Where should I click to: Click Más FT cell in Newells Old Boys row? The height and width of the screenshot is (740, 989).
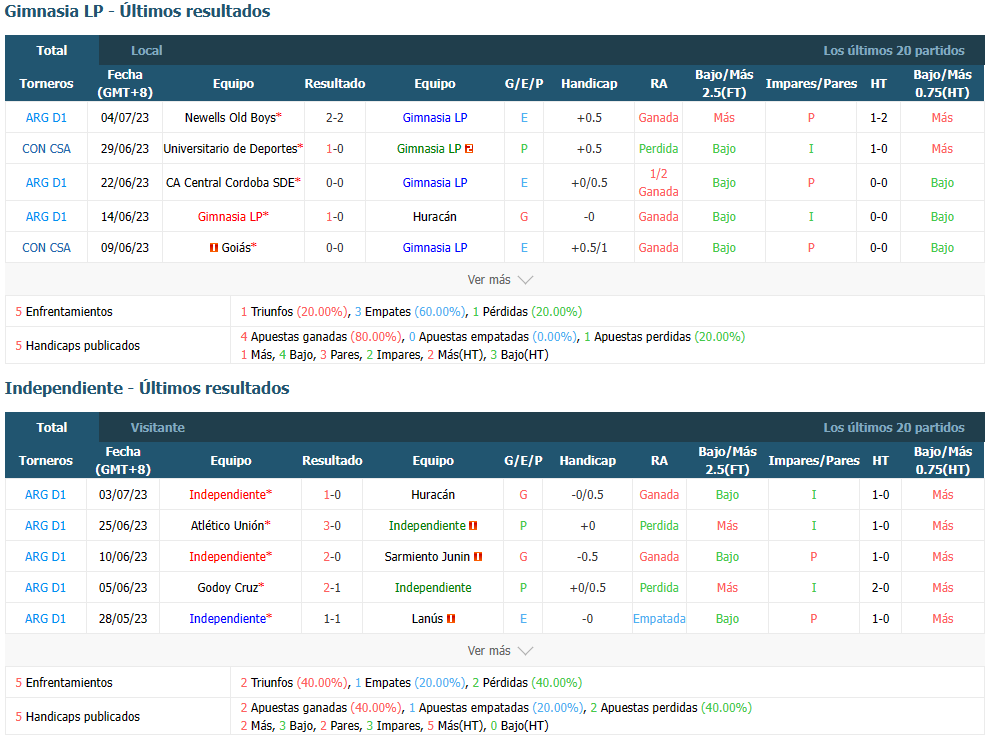(x=724, y=118)
